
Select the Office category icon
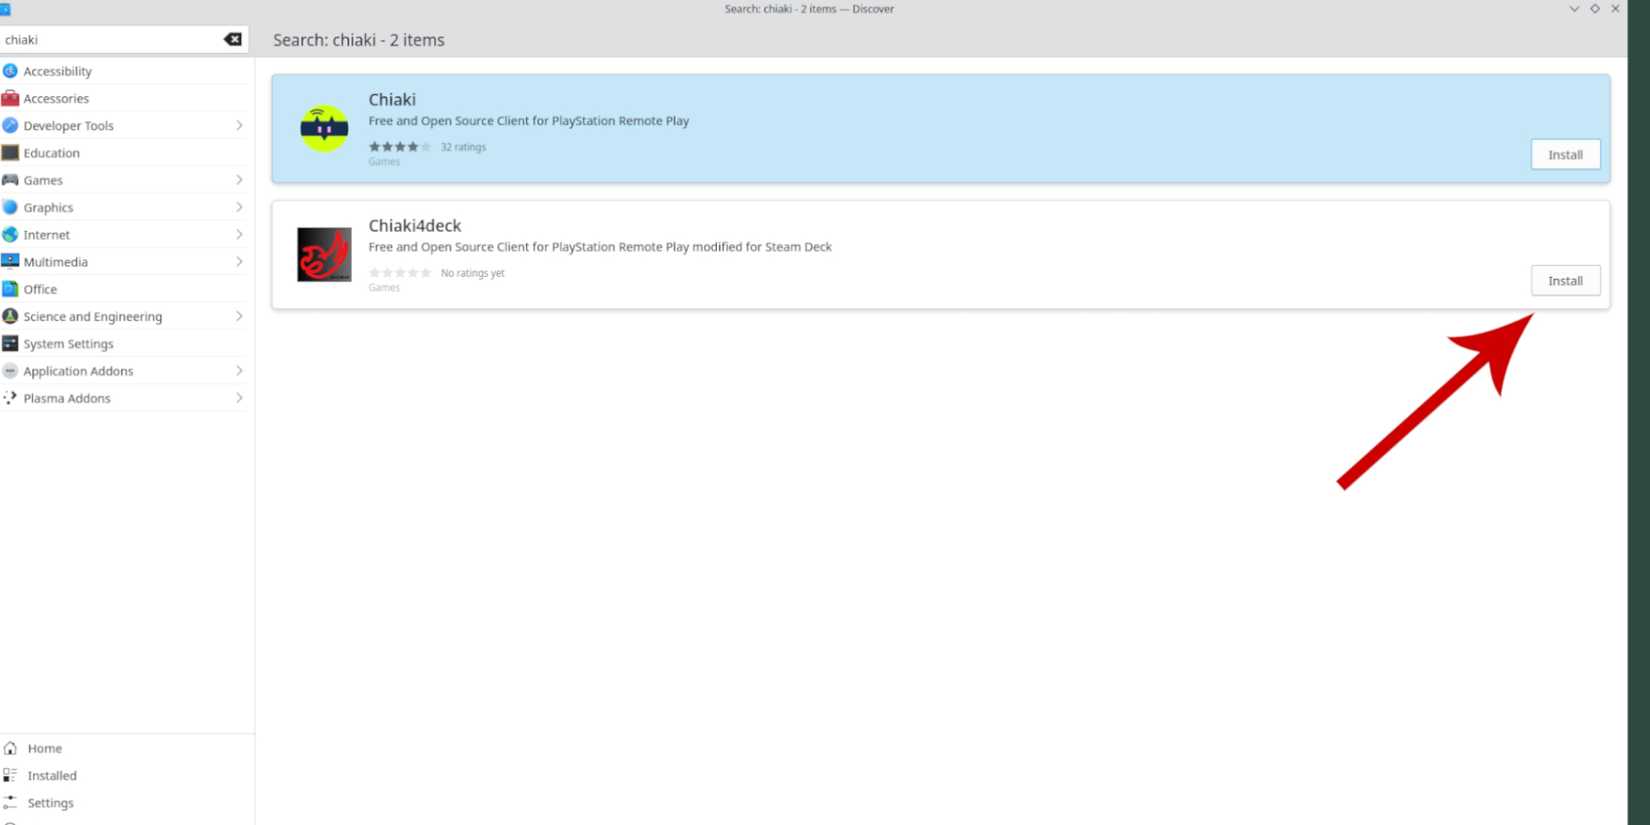click(10, 289)
